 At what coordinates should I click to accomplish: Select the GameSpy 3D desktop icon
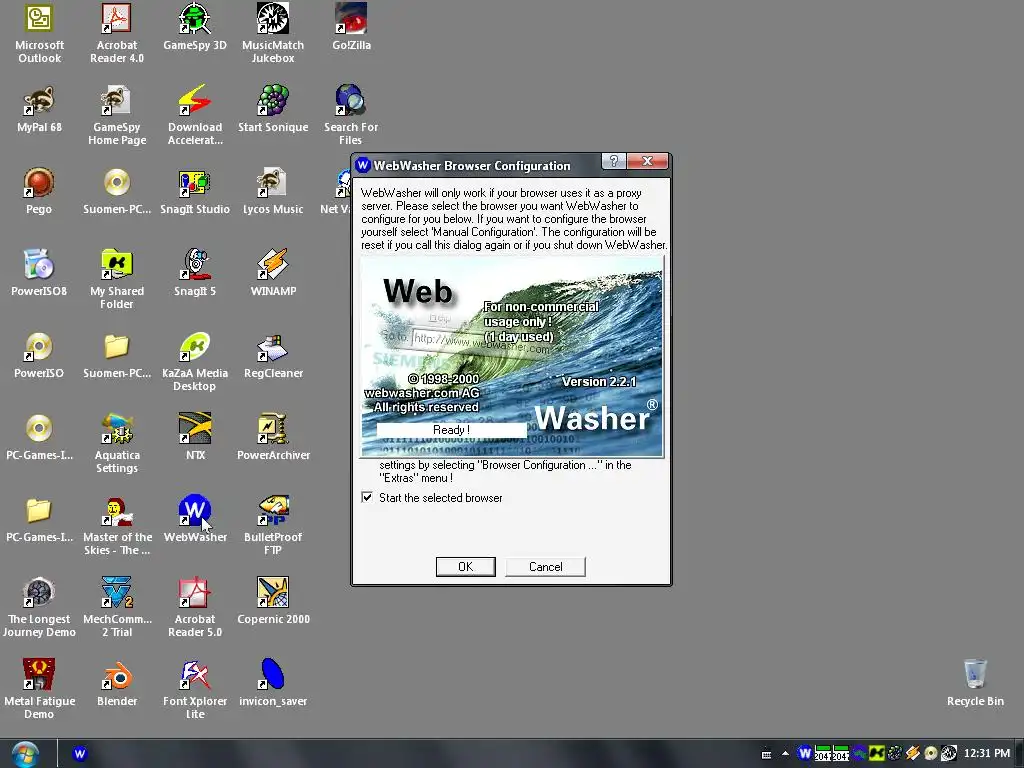pyautogui.click(x=195, y=27)
